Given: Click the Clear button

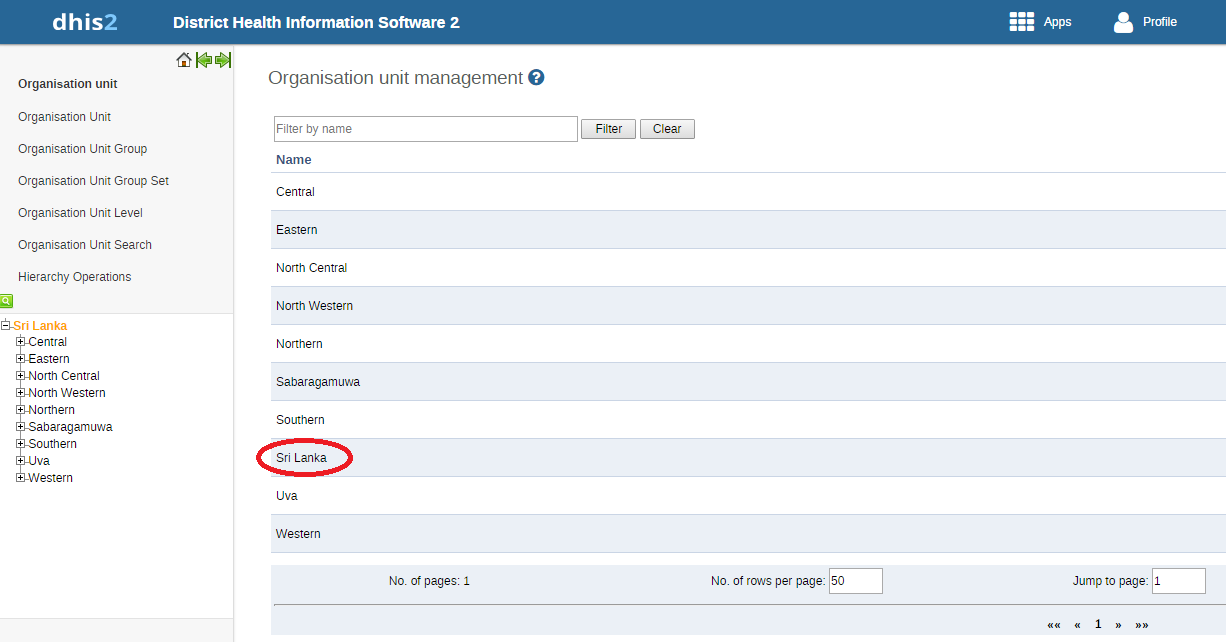Looking at the screenshot, I should click(x=667, y=129).
